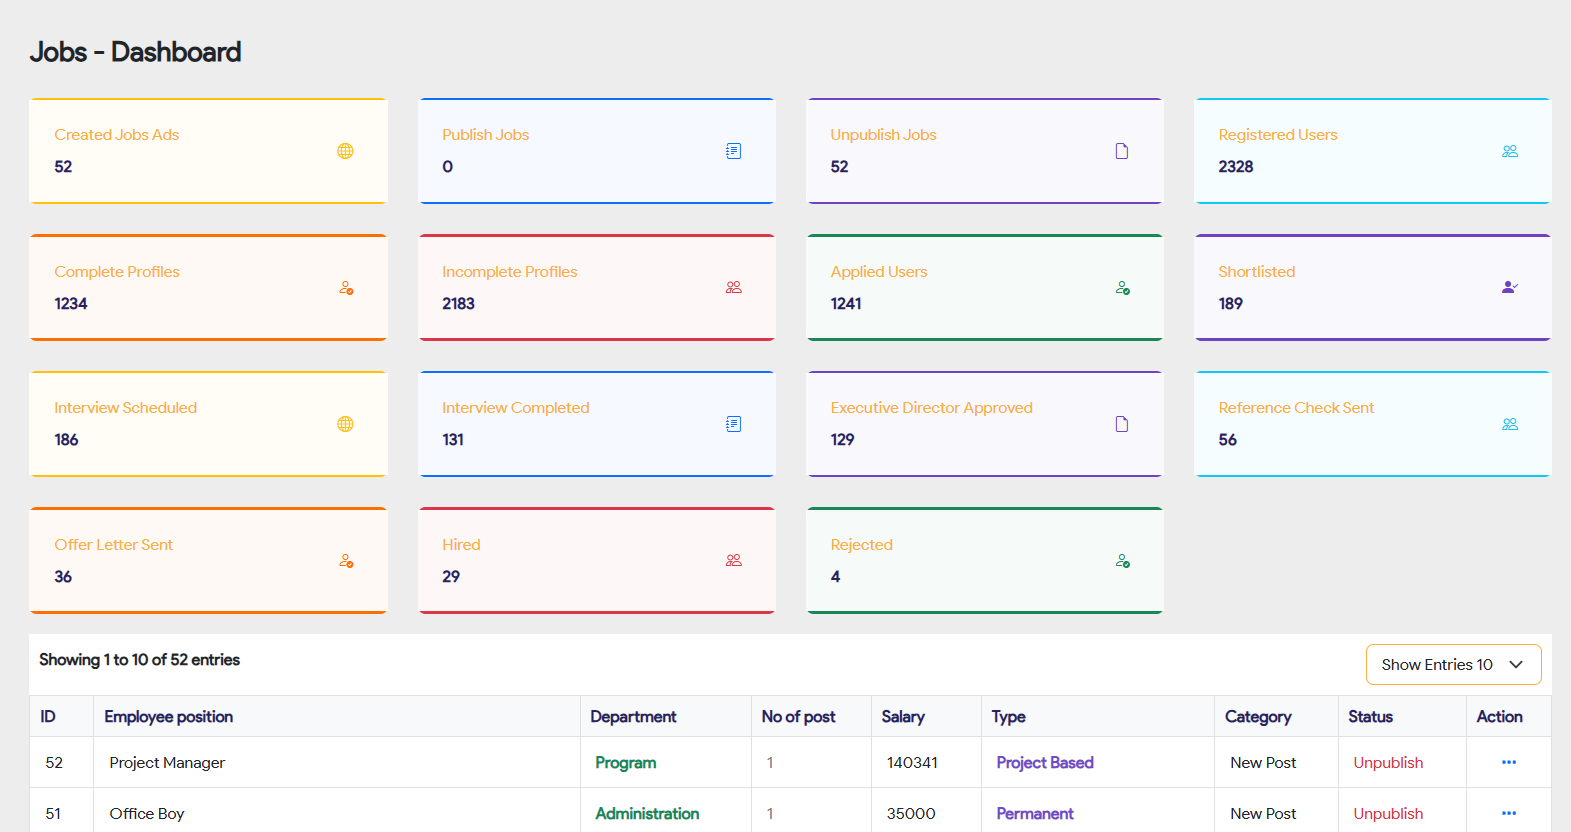Click Unpublish status for Project Manager
This screenshot has height=832, width=1571.
pyautogui.click(x=1387, y=763)
